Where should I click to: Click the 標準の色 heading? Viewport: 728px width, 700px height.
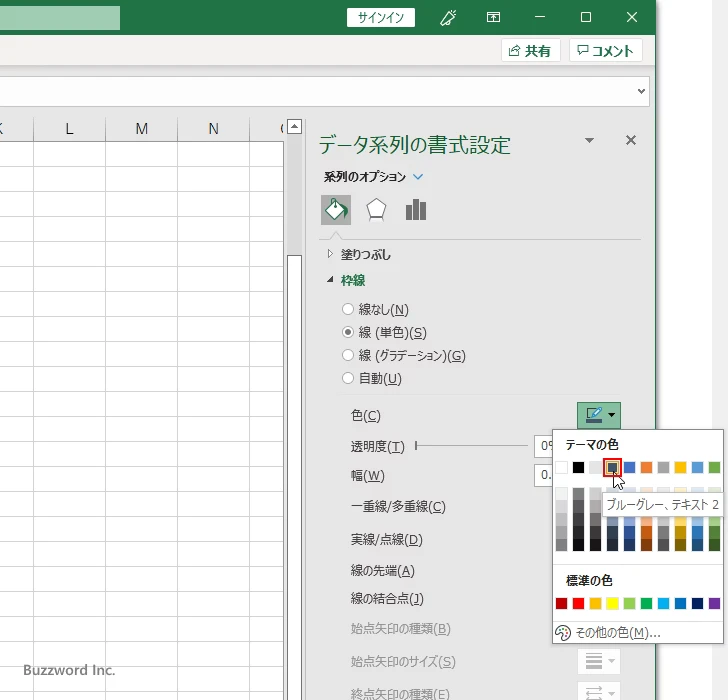(x=589, y=580)
